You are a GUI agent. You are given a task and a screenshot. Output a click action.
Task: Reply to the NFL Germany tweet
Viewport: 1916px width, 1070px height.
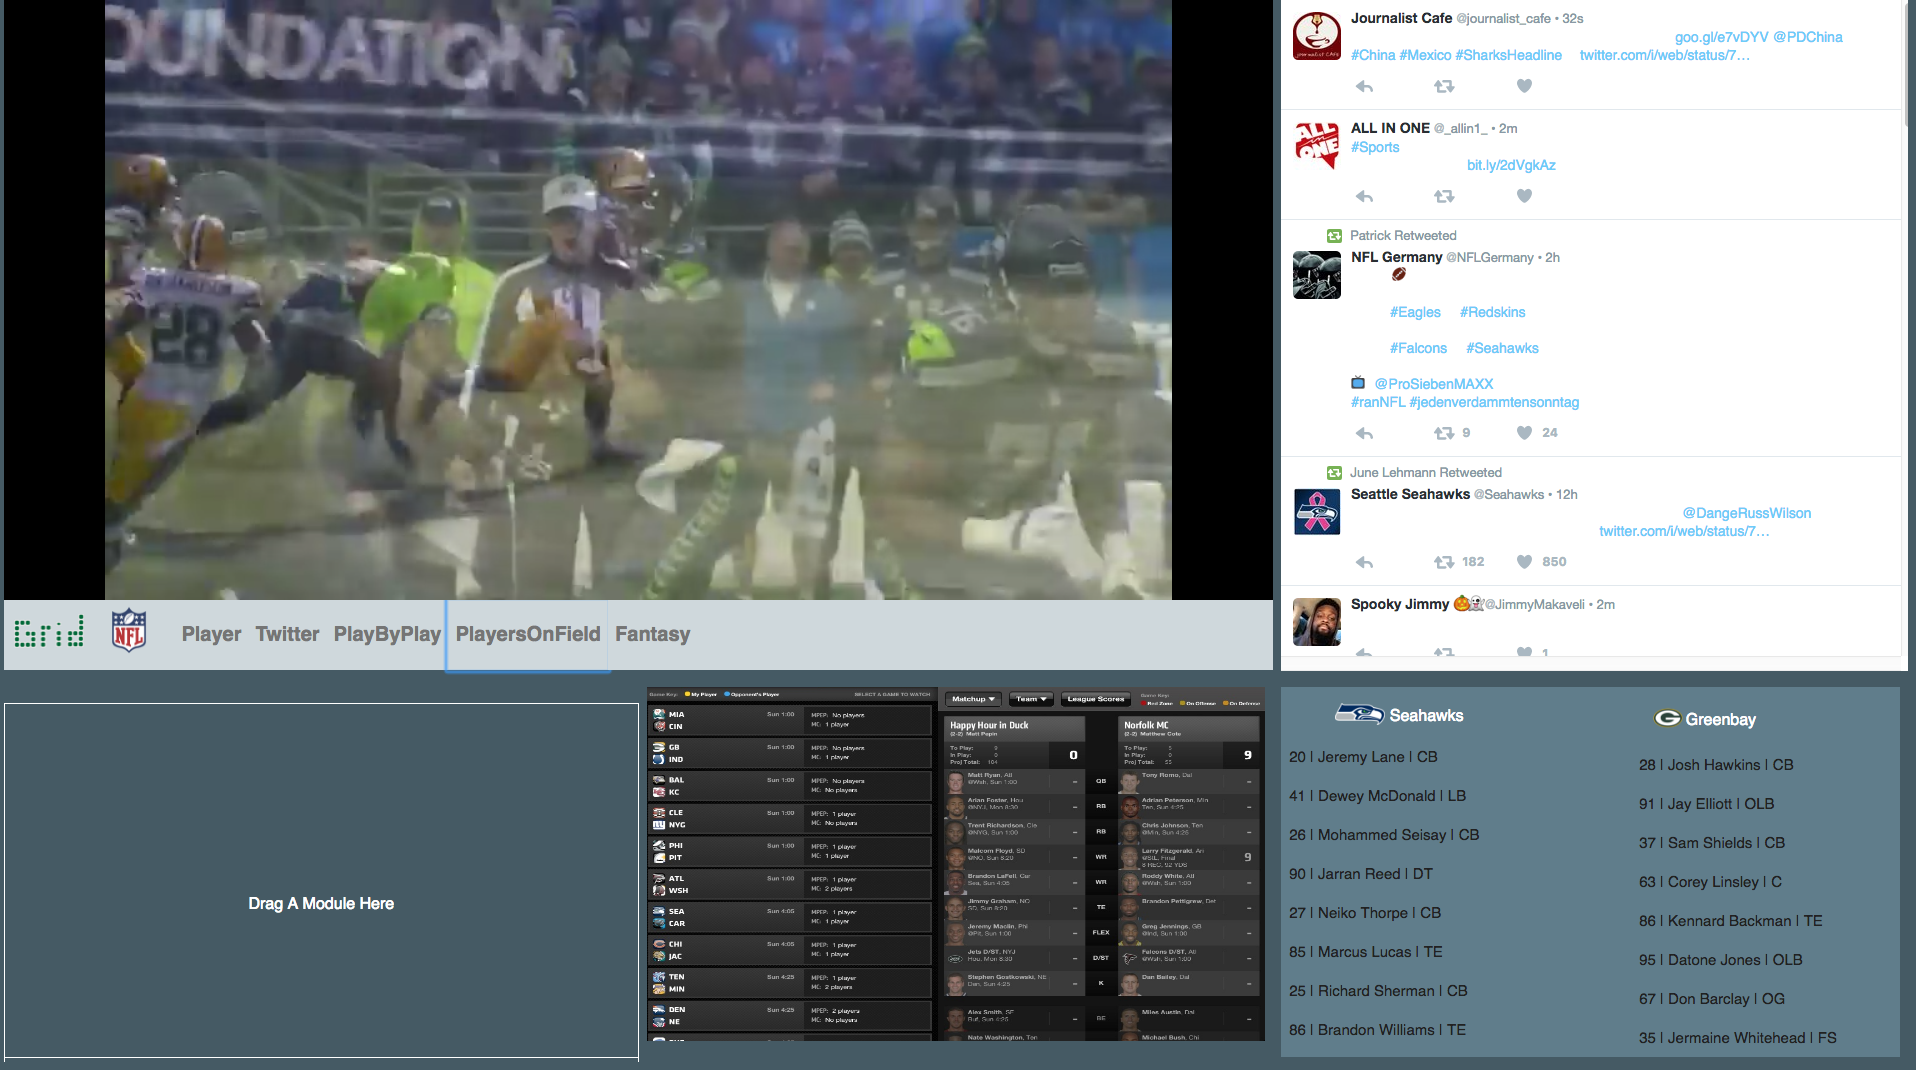1364,433
